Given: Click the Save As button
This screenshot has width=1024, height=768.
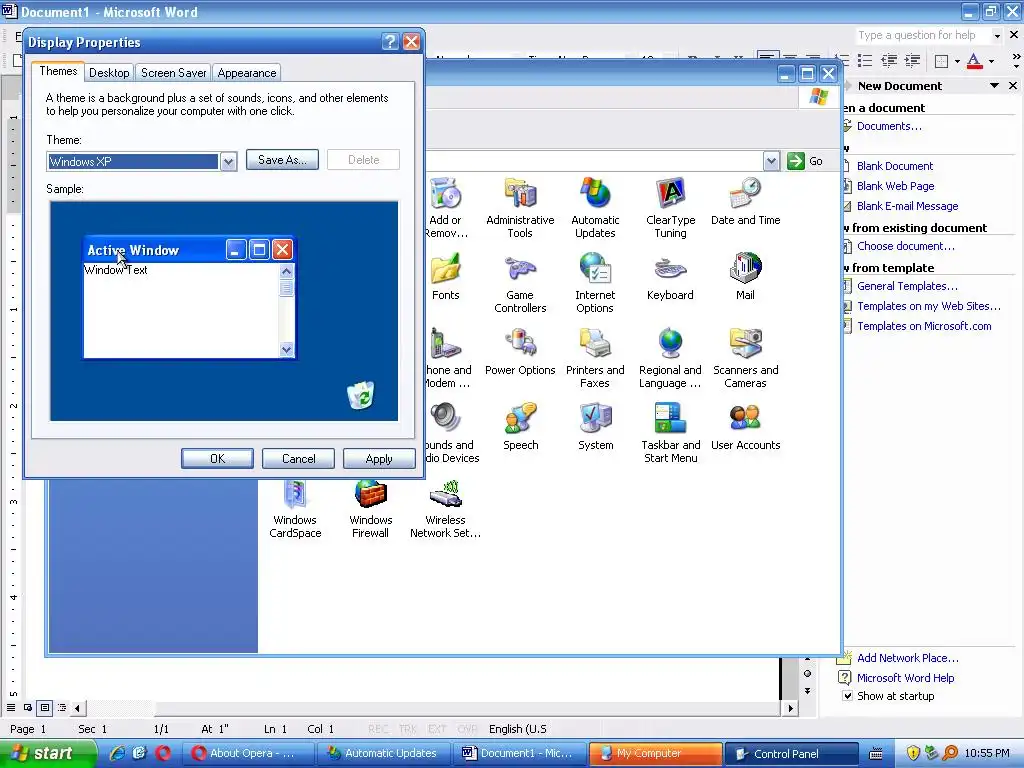Looking at the screenshot, I should point(282,159).
